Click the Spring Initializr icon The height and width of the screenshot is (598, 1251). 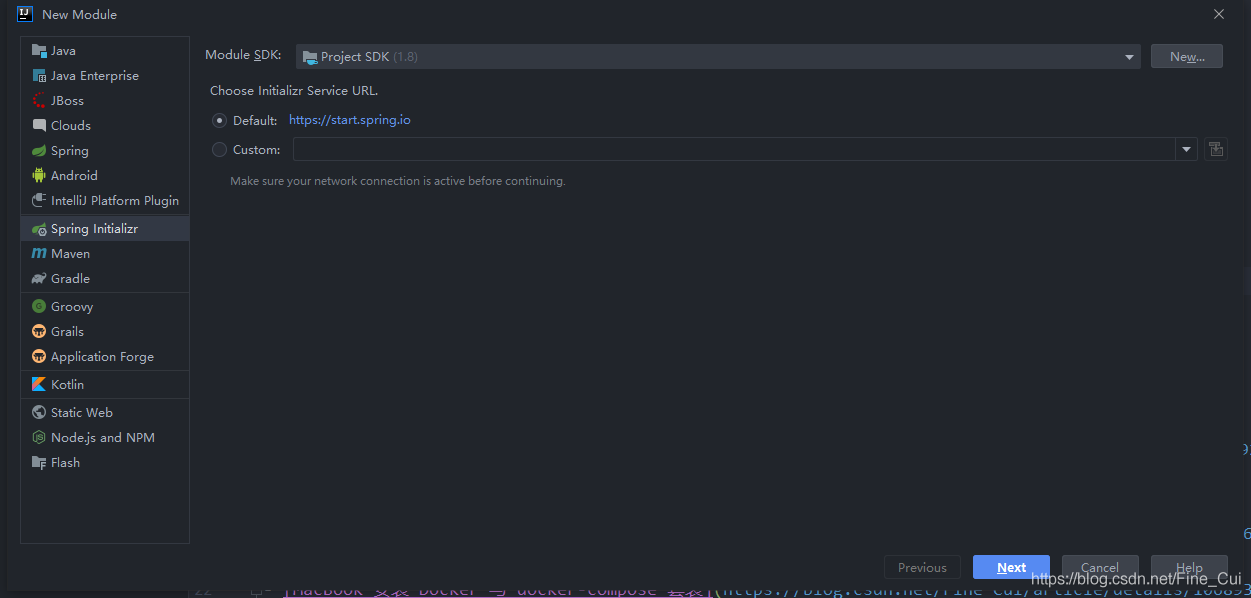39,229
